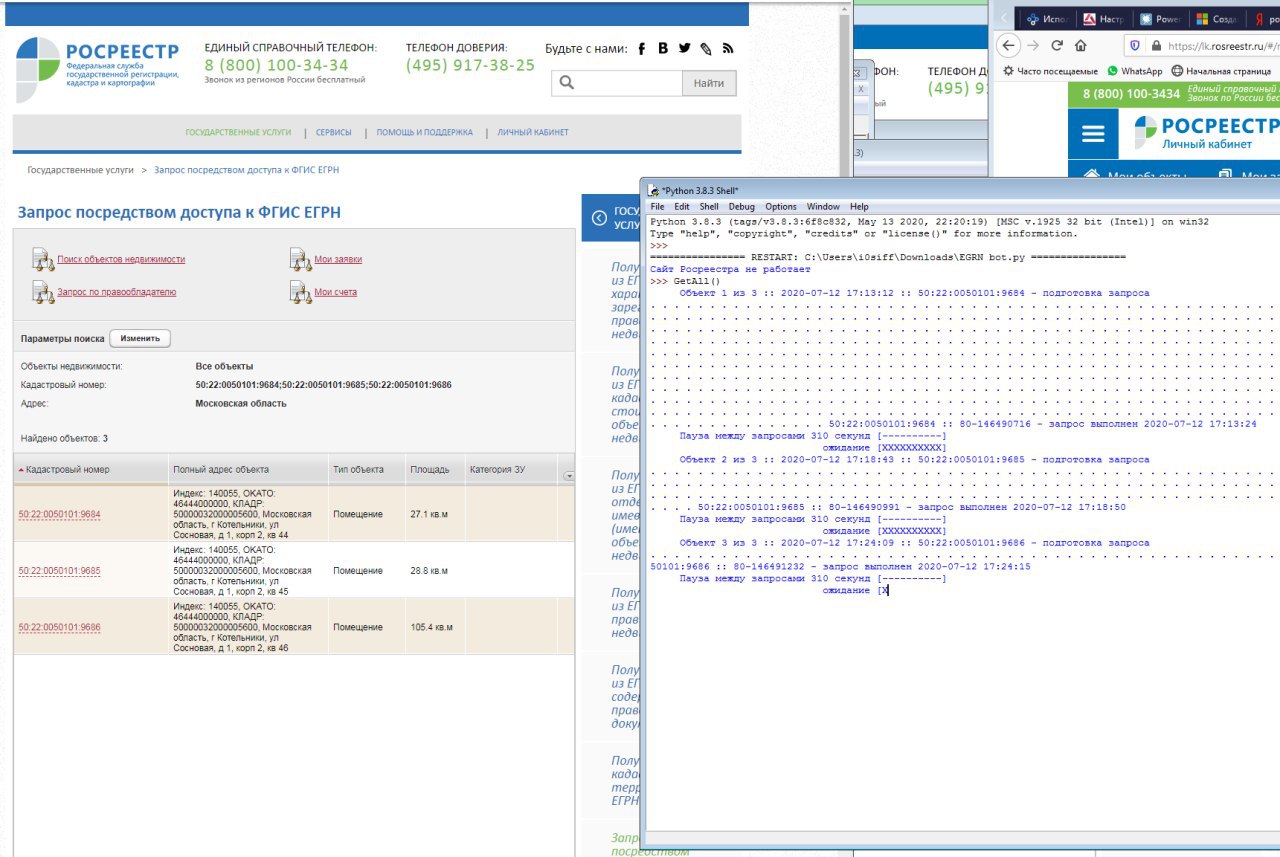Open cadastral number 50:22:0050101:9685 link
1280x857 pixels.
(x=59, y=571)
